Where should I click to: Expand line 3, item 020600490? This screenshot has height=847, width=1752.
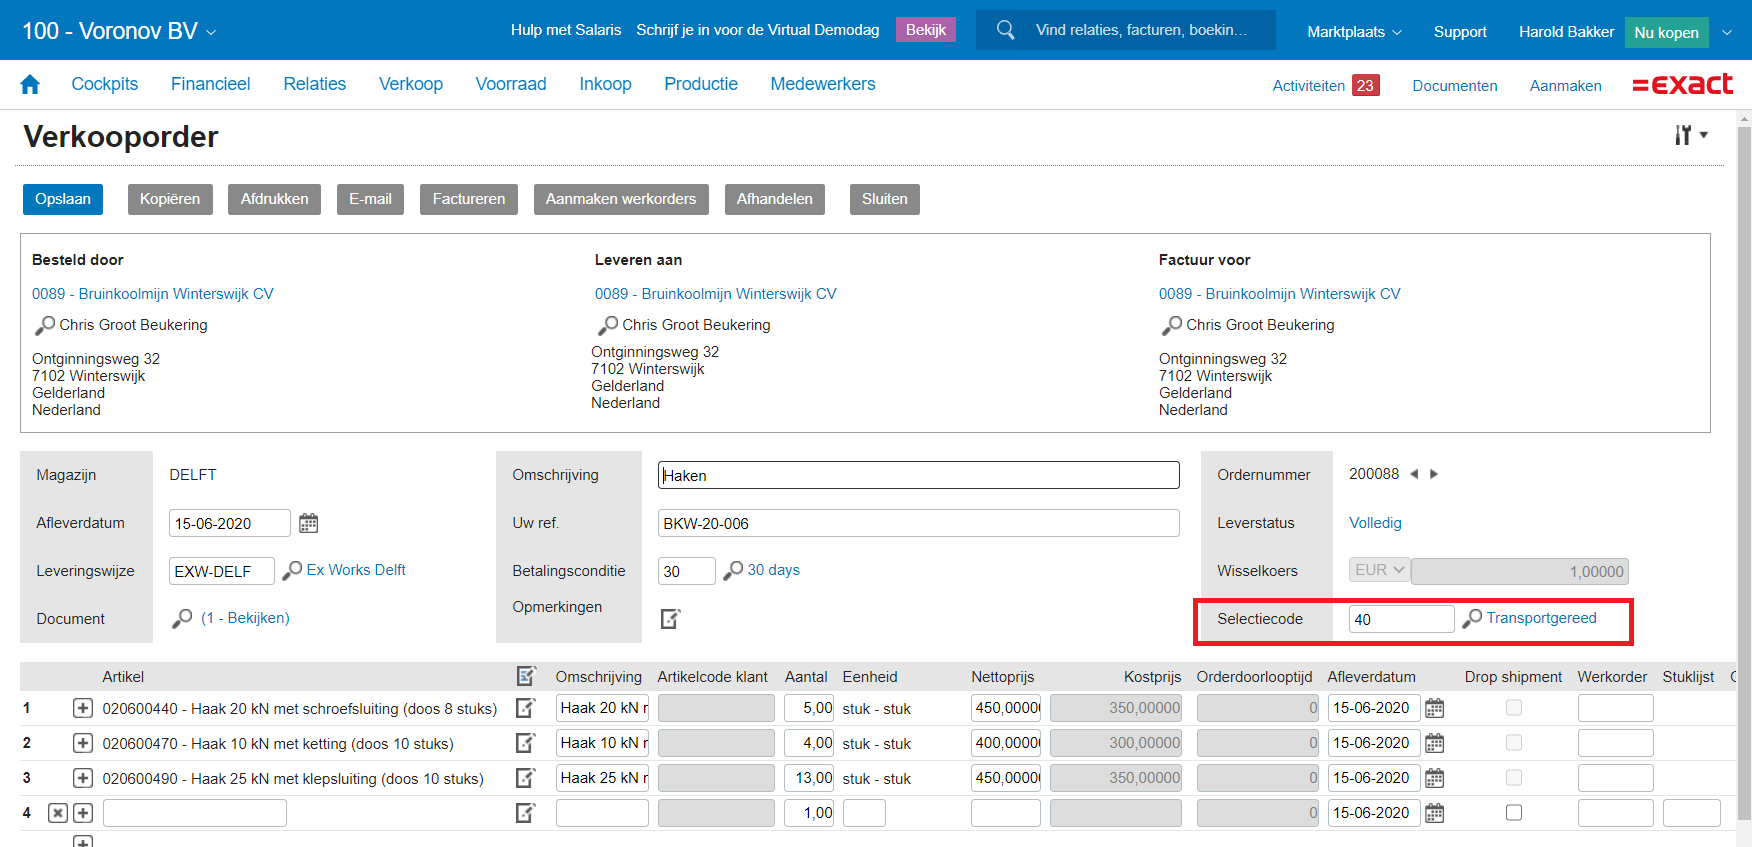[x=83, y=778]
